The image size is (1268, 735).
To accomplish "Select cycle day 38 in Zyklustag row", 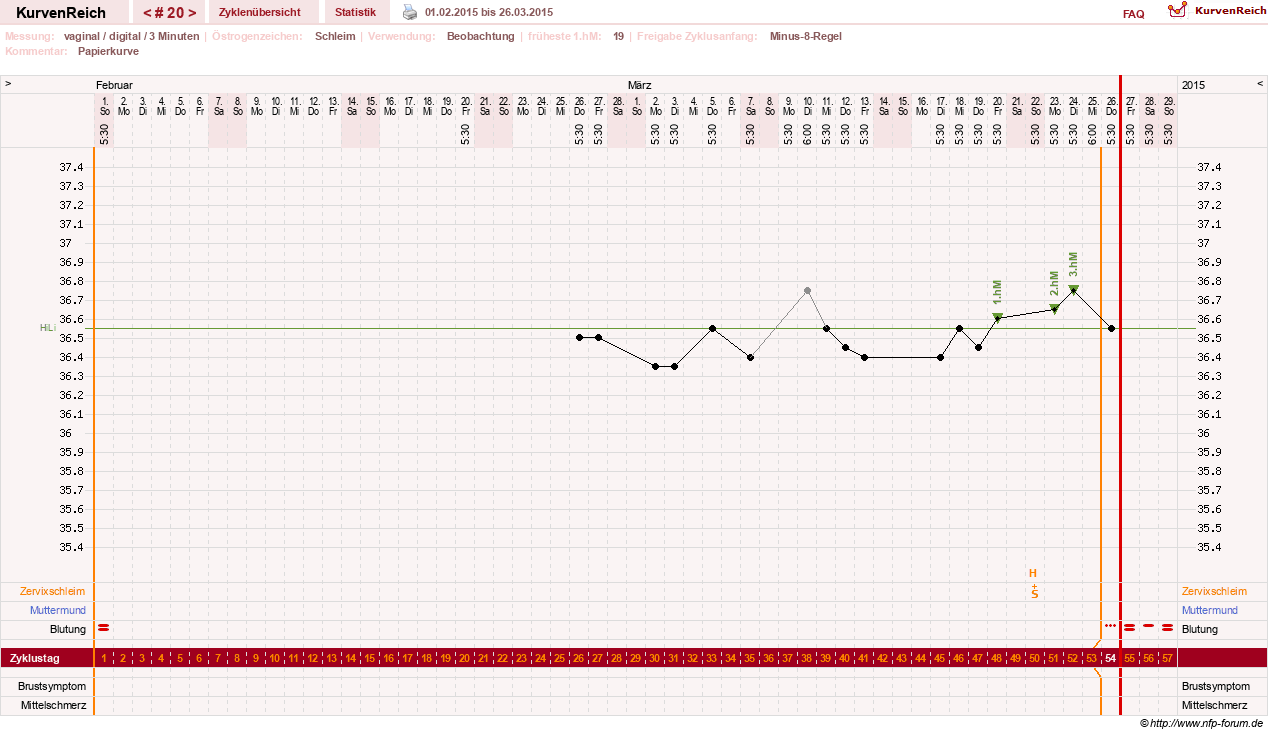I will pyautogui.click(x=807, y=658).
